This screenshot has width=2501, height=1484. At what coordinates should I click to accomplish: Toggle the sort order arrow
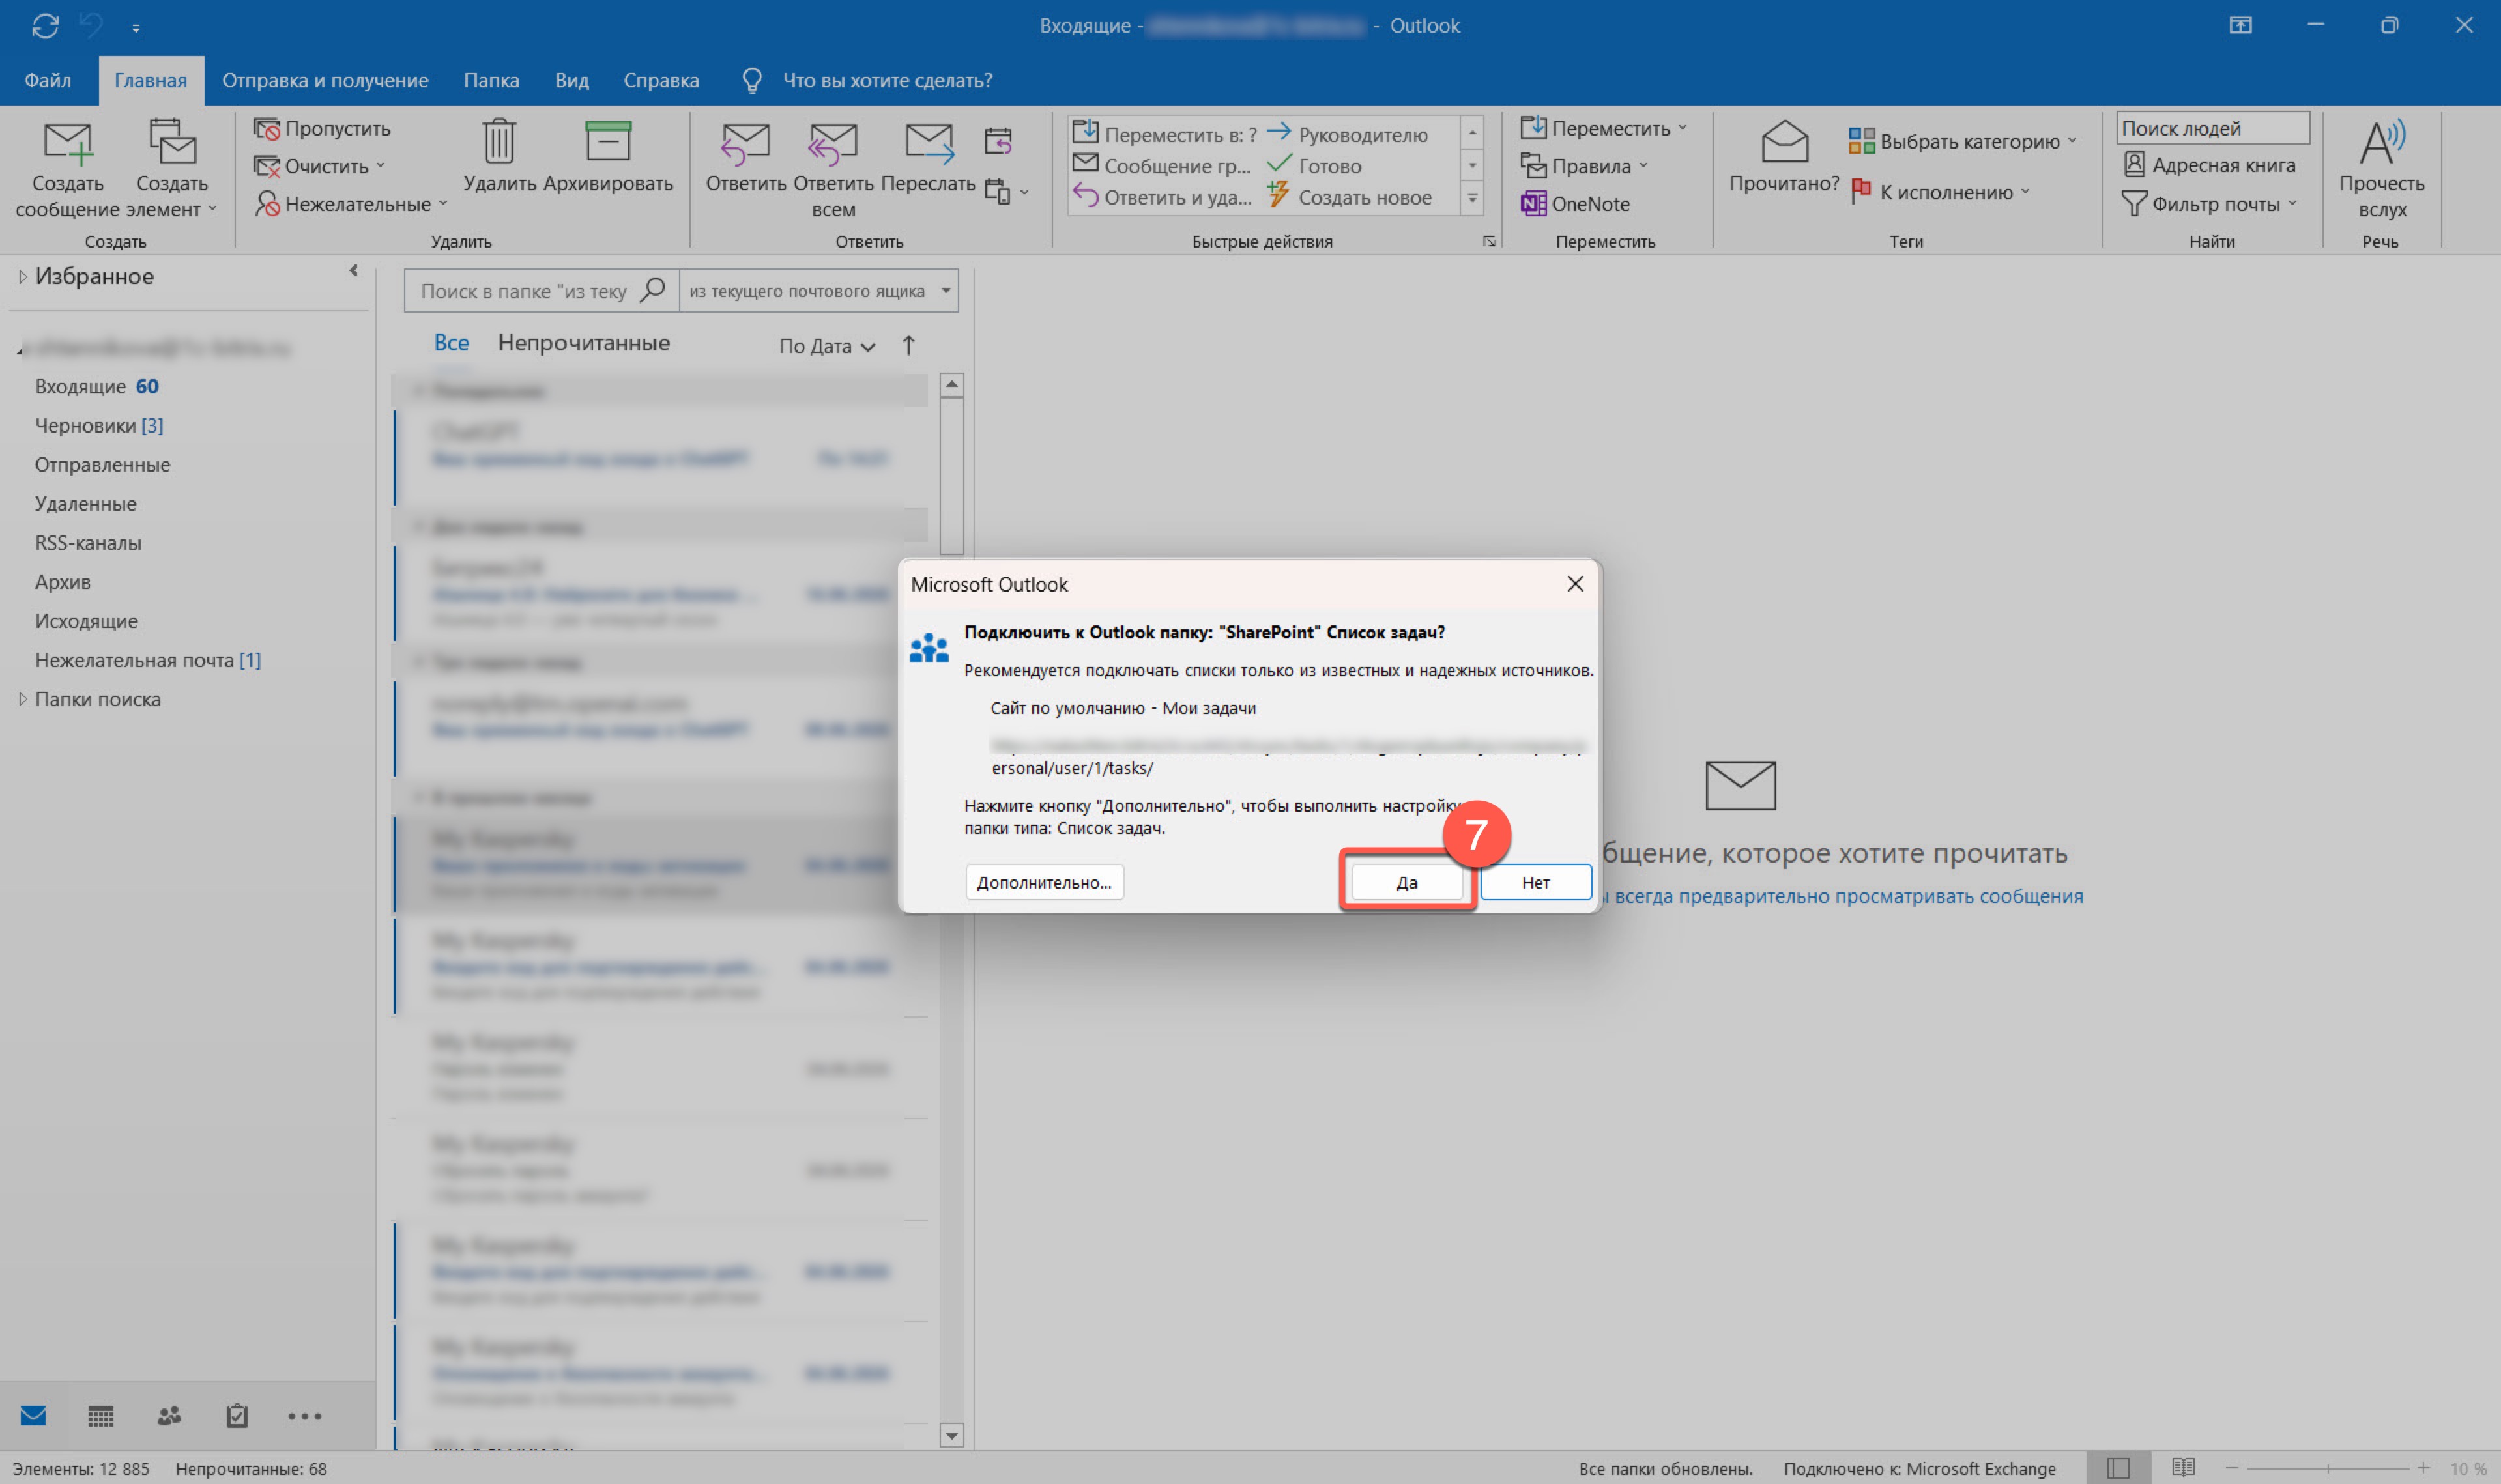(908, 345)
